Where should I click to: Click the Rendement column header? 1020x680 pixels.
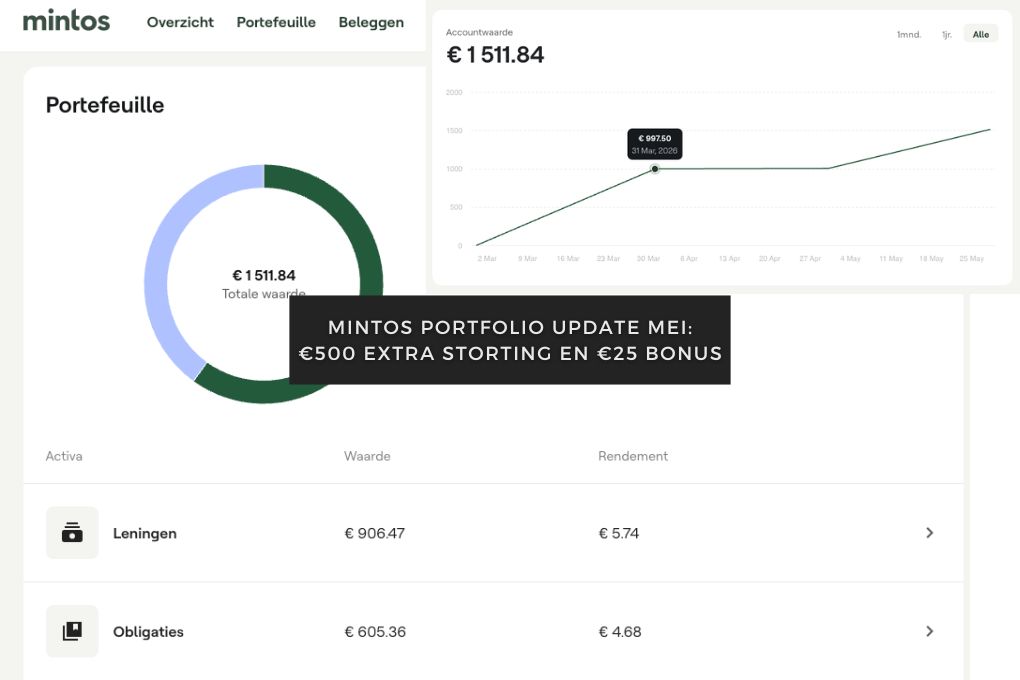point(633,456)
